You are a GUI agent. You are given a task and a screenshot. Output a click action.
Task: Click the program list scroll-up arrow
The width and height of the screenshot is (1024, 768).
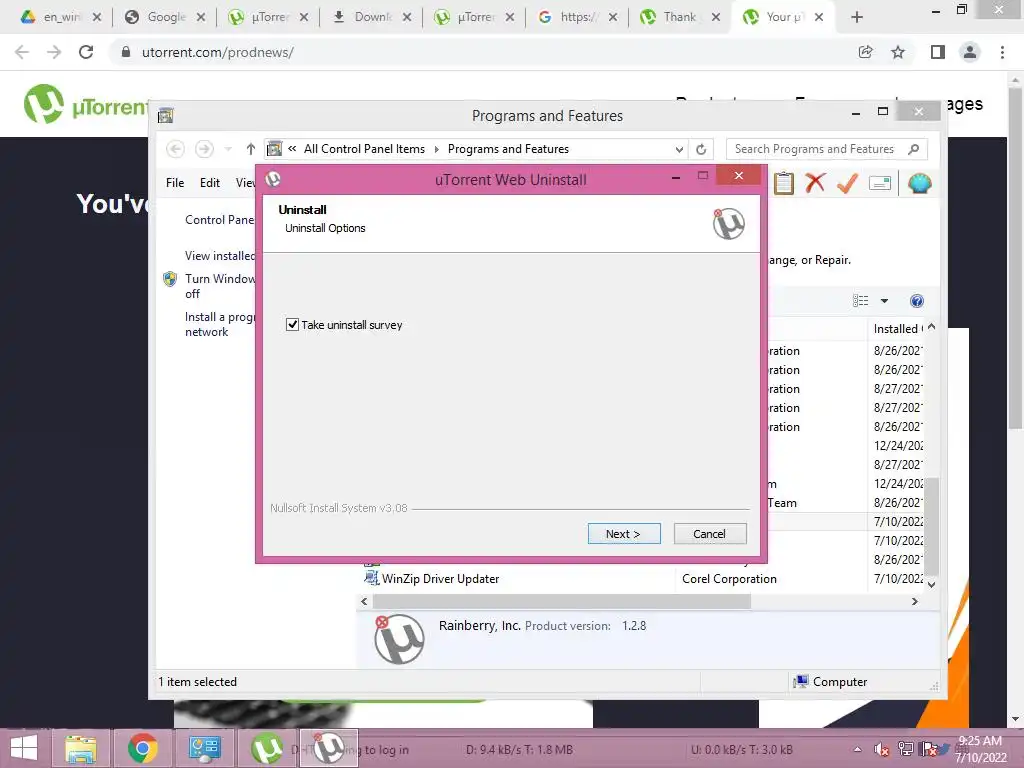[932, 327]
